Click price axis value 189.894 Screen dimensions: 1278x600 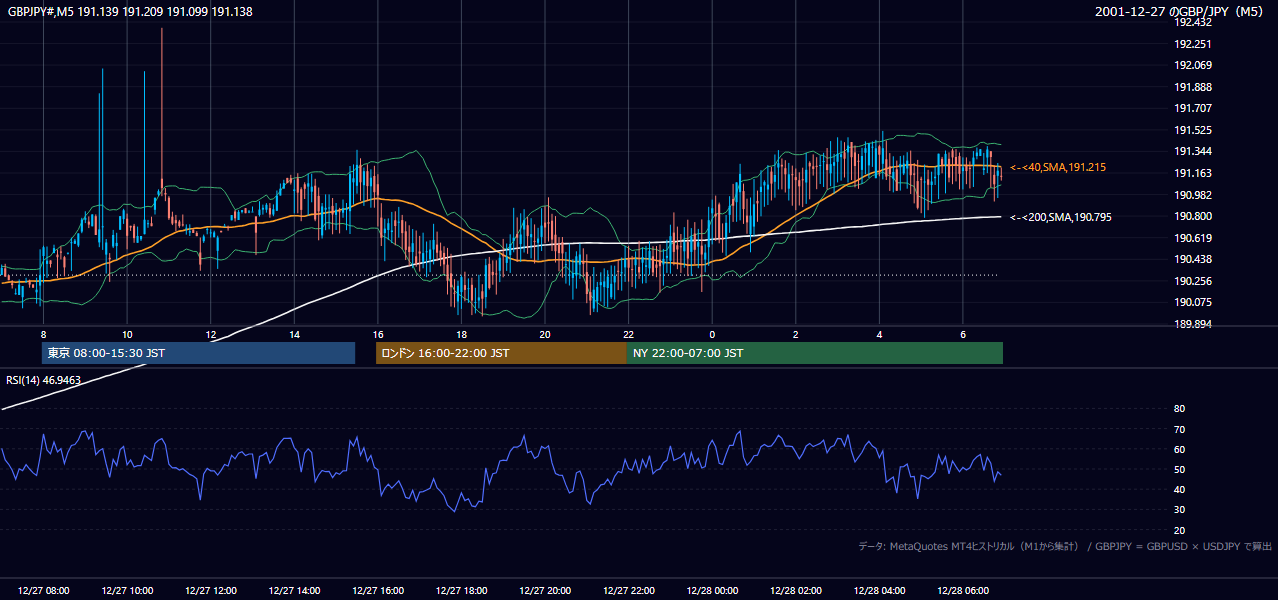1193,324
